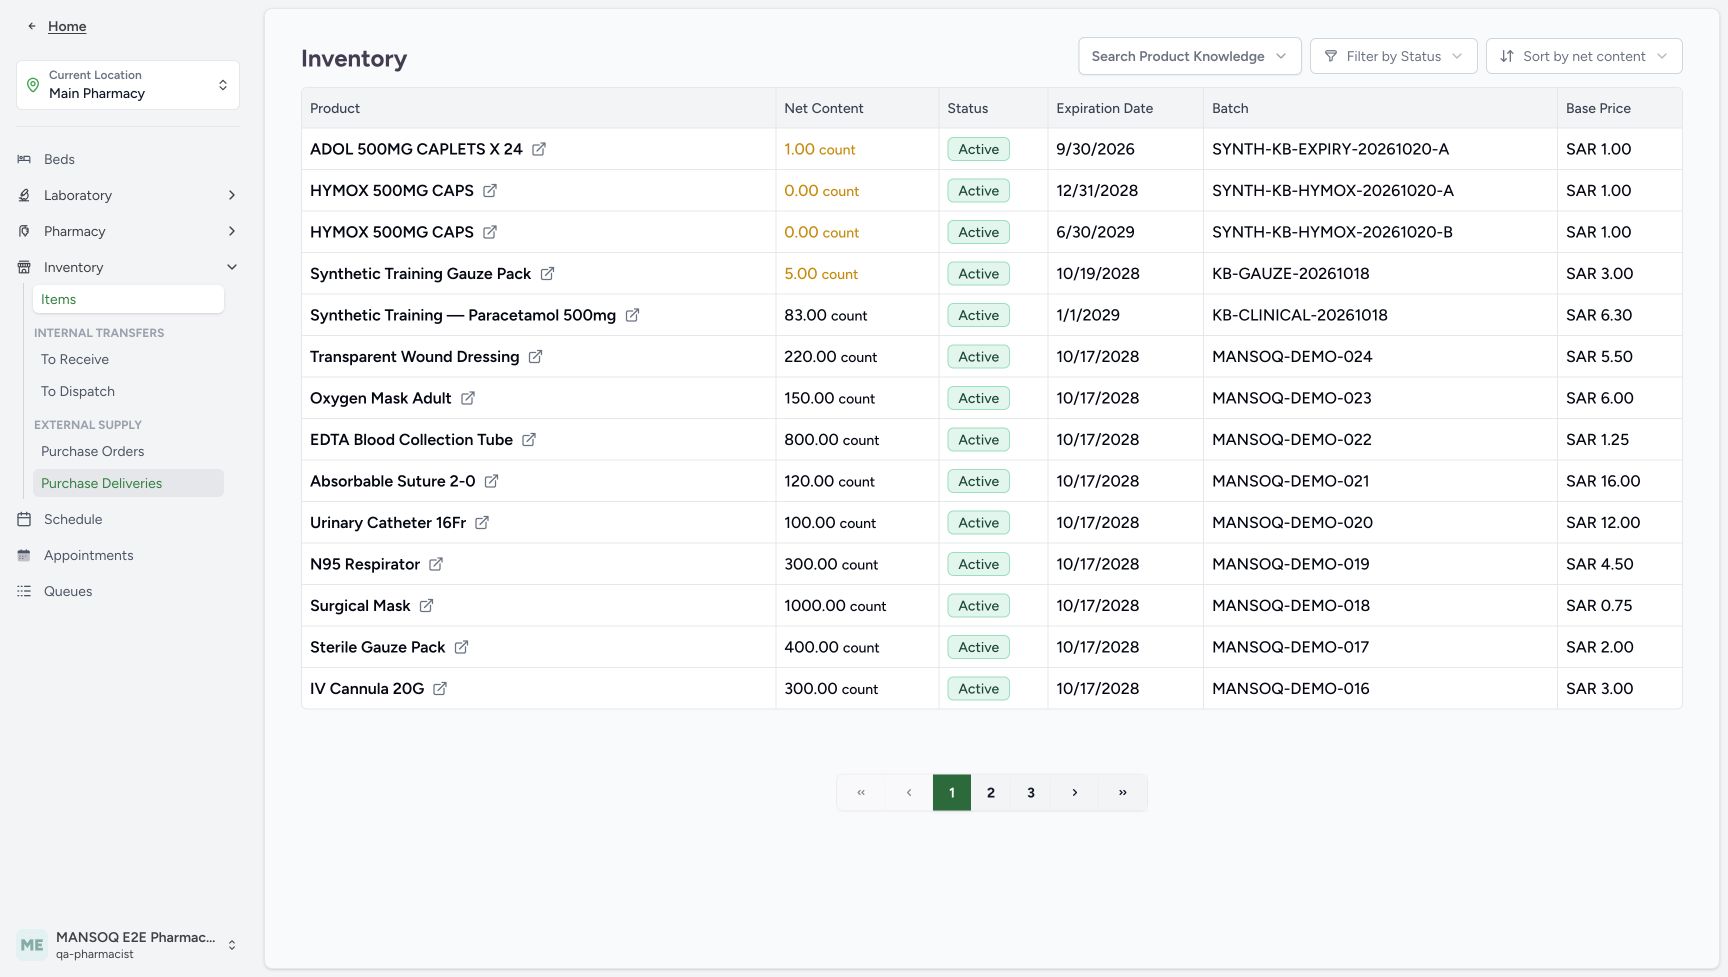This screenshot has width=1728, height=977.
Task: Open Purchase Deliveries
Action: click(x=128, y=483)
